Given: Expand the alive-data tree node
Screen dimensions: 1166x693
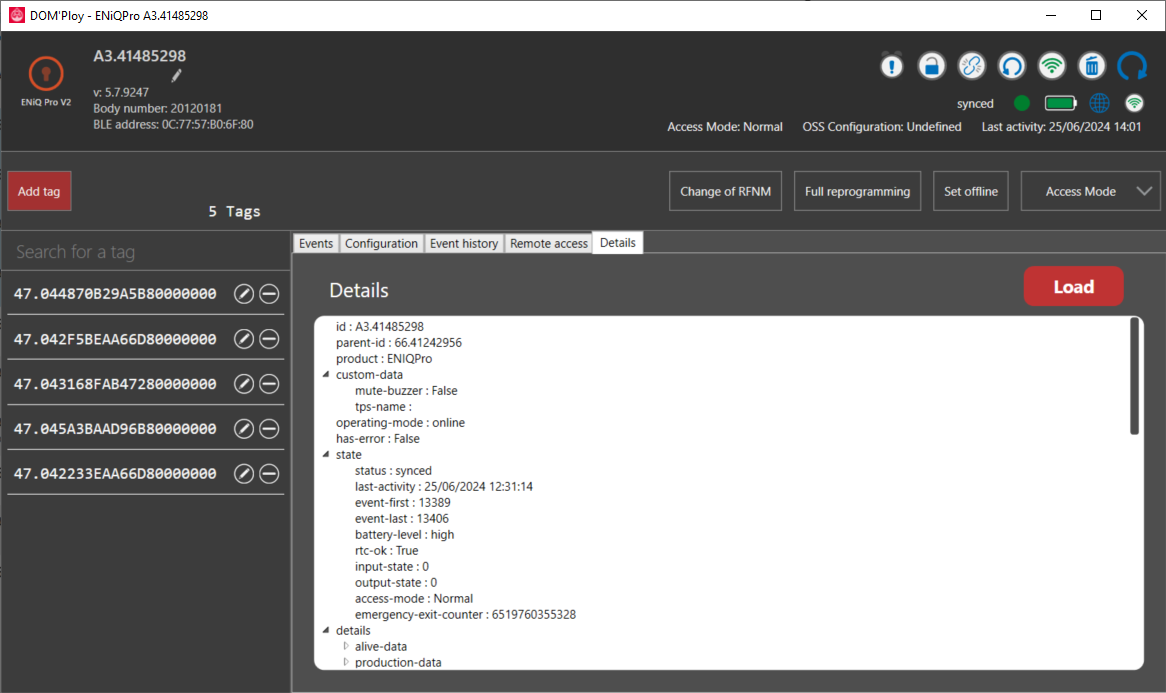Looking at the screenshot, I should coord(346,646).
